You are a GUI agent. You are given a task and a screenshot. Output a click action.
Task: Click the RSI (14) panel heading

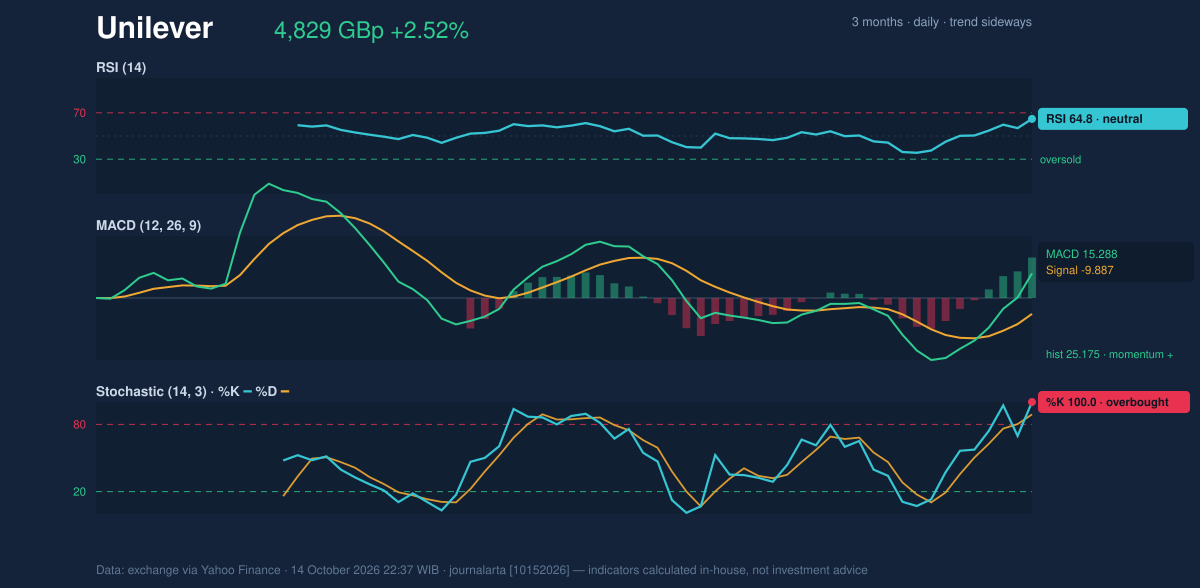pos(121,67)
